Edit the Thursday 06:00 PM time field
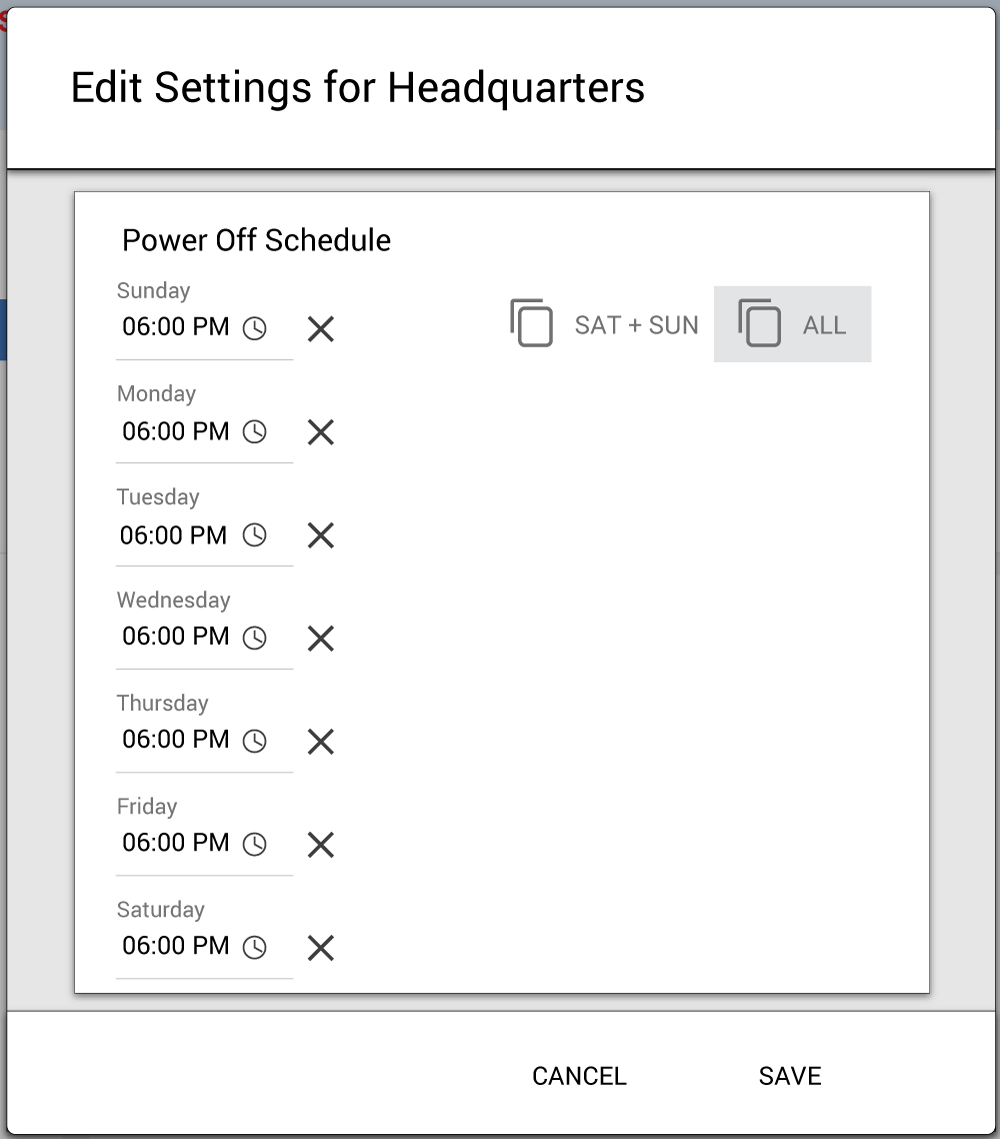1000x1139 pixels. (x=176, y=739)
